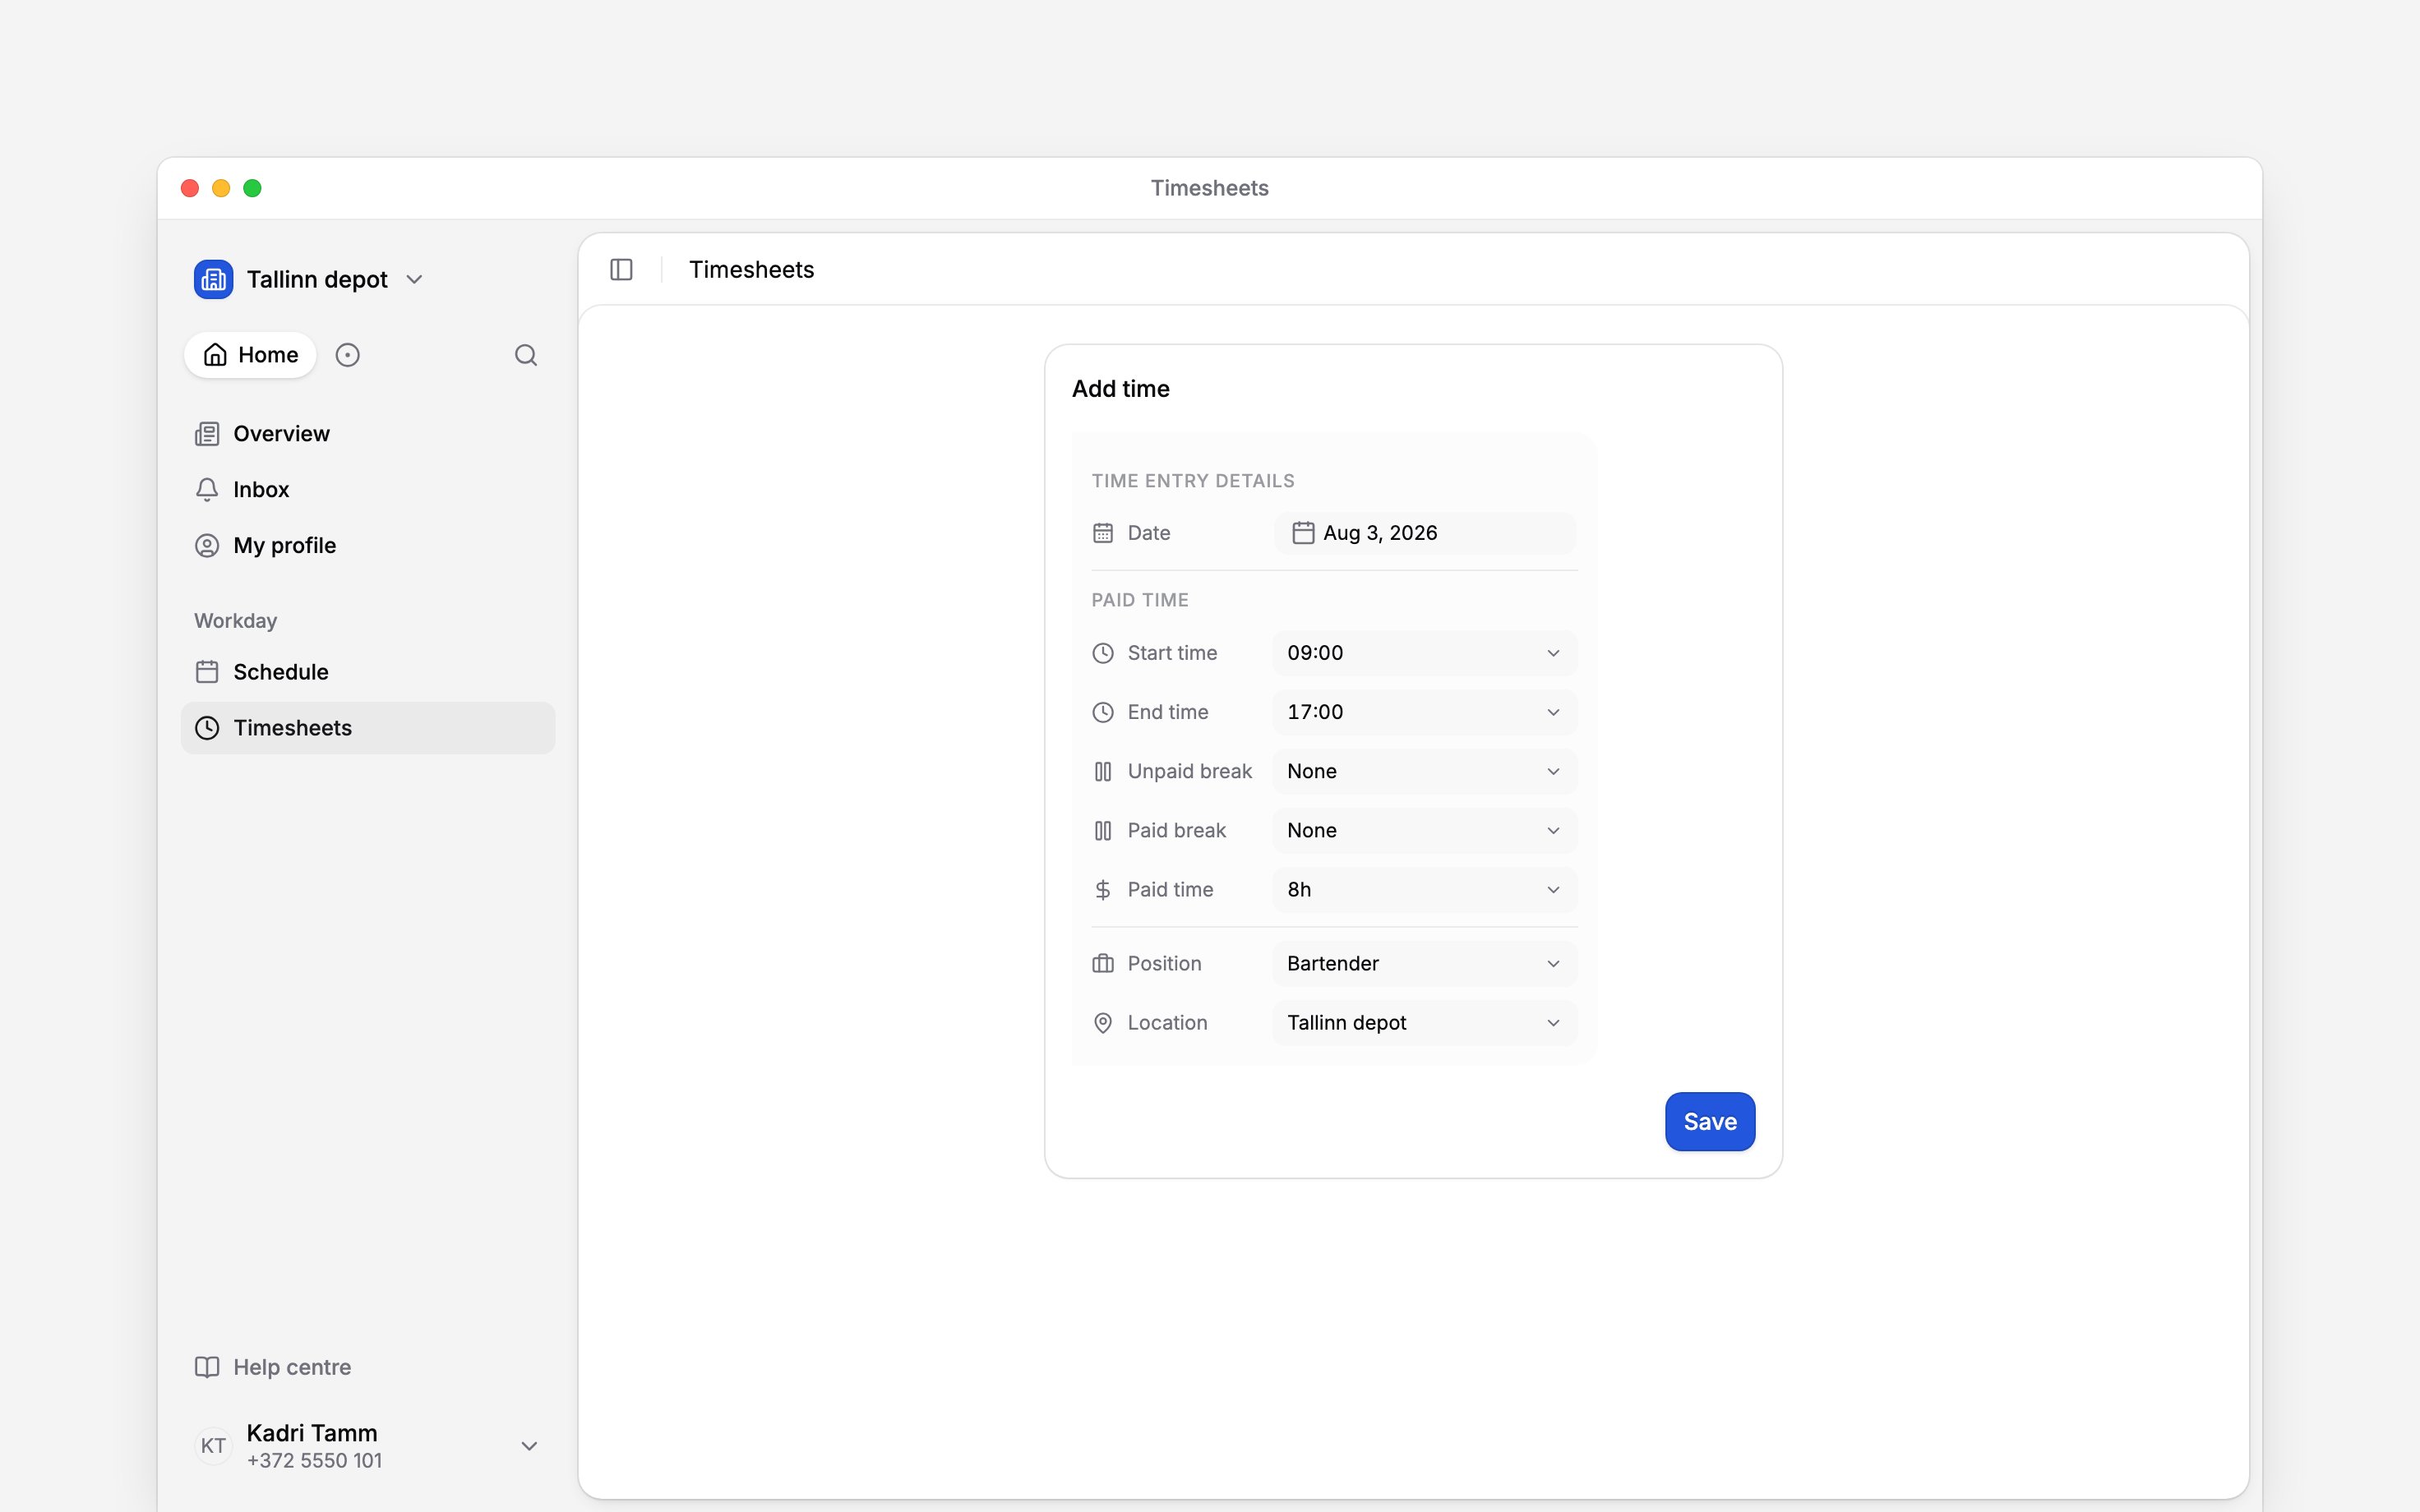Open the Paid break dropdown
Viewport: 2420px width, 1512px height.
1425,830
